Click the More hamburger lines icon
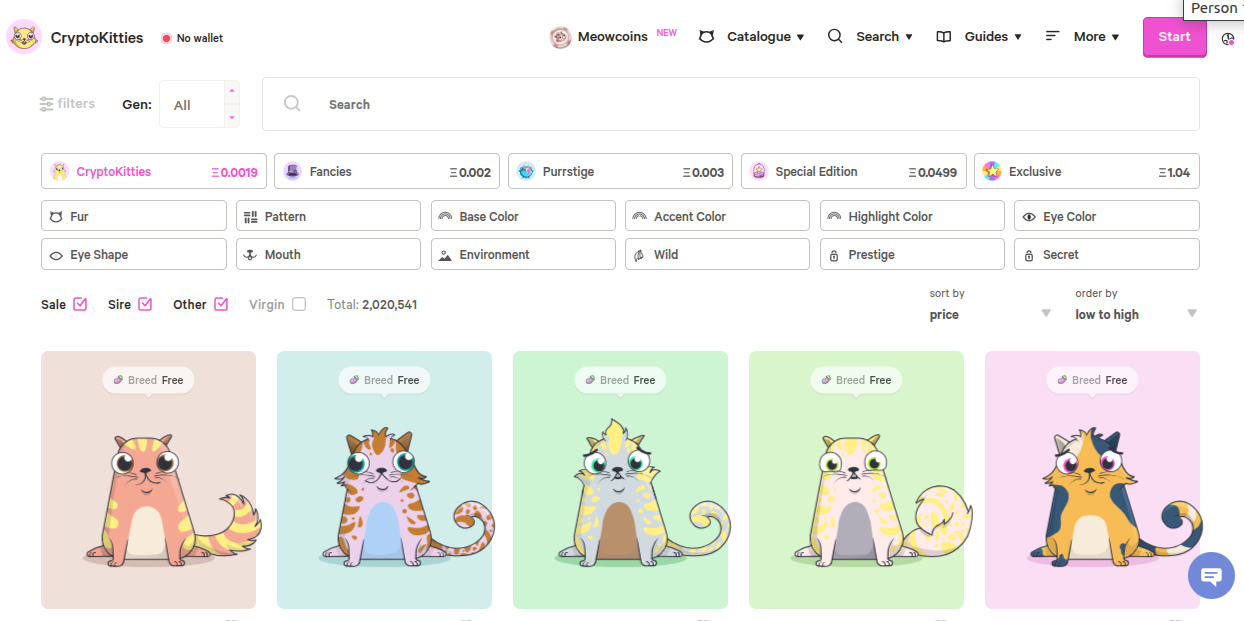Image resolution: width=1244 pixels, height=621 pixels. pos(1052,36)
